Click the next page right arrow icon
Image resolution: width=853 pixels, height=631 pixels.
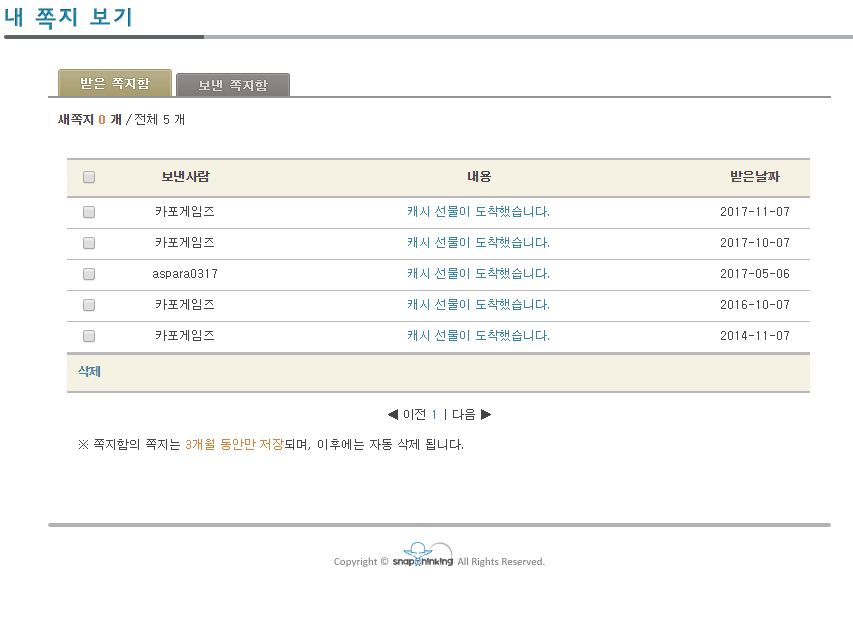point(486,415)
